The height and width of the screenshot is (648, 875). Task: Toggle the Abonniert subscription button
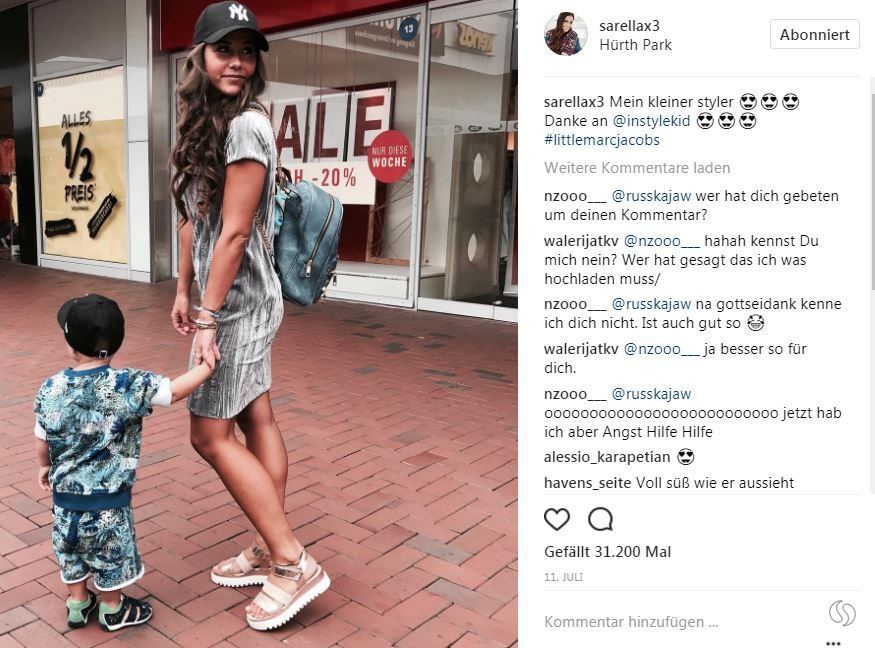[x=814, y=35]
